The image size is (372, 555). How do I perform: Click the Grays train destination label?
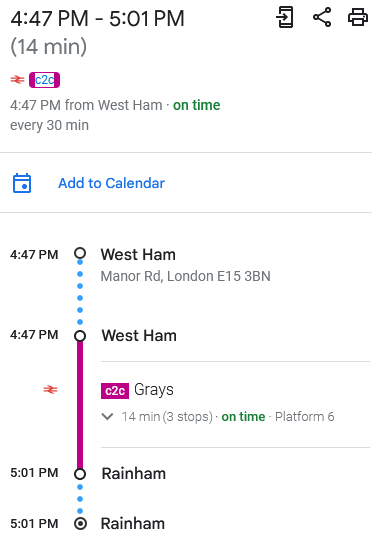click(x=154, y=390)
